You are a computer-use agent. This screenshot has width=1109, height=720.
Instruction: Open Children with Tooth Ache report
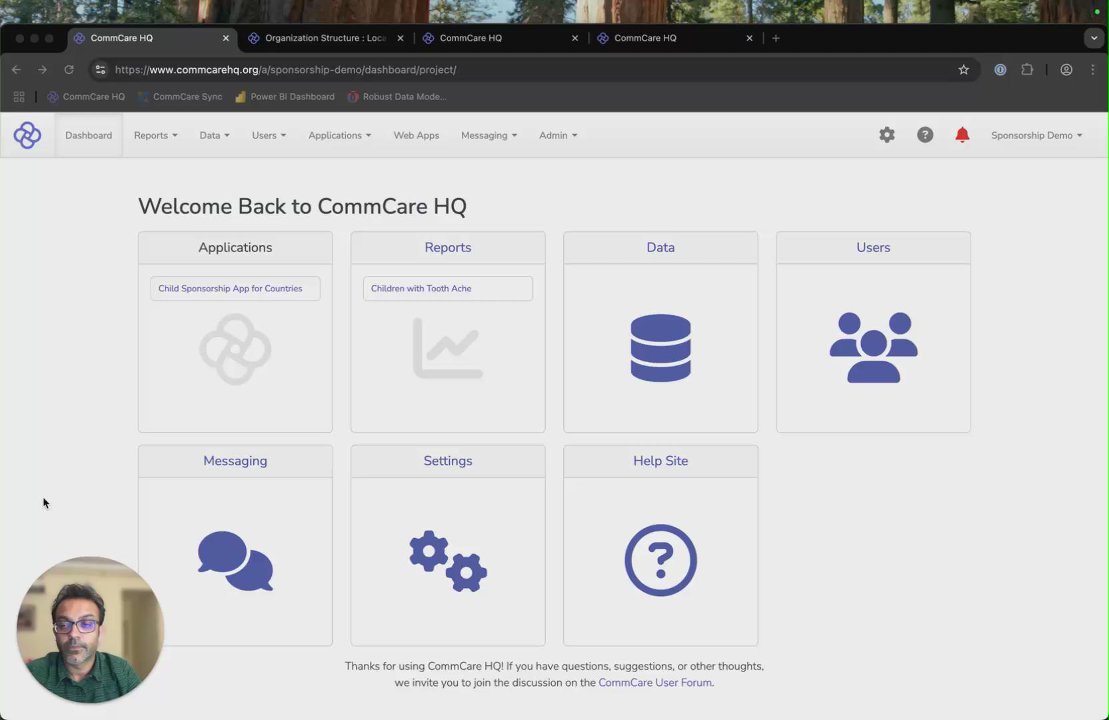[x=448, y=289]
